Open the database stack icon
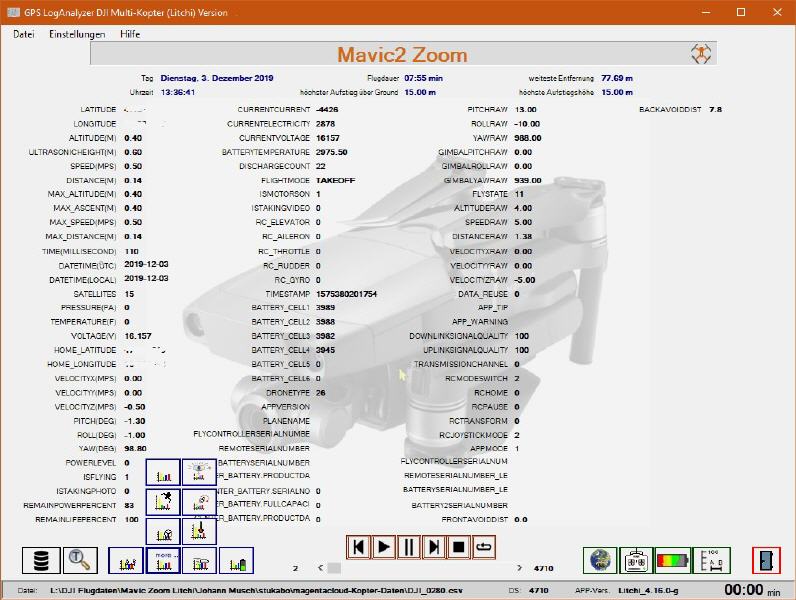This screenshot has height=600, width=796. 41,560
